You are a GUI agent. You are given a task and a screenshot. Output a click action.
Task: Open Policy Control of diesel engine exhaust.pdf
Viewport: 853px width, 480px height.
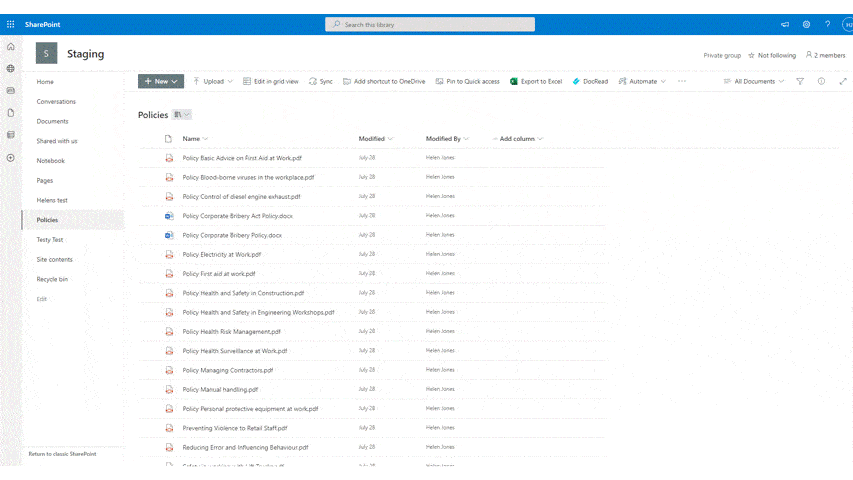pyautogui.click(x=242, y=197)
